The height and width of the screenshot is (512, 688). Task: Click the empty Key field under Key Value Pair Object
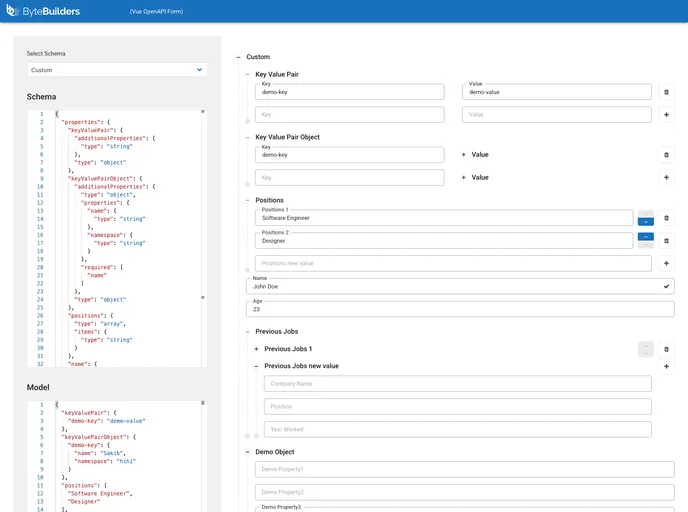pos(349,178)
